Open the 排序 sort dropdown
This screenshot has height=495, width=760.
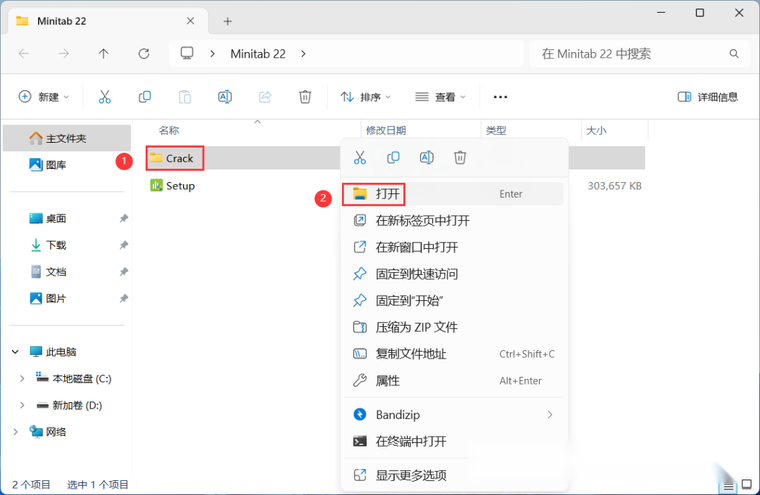pyautogui.click(x=365, y=97)
